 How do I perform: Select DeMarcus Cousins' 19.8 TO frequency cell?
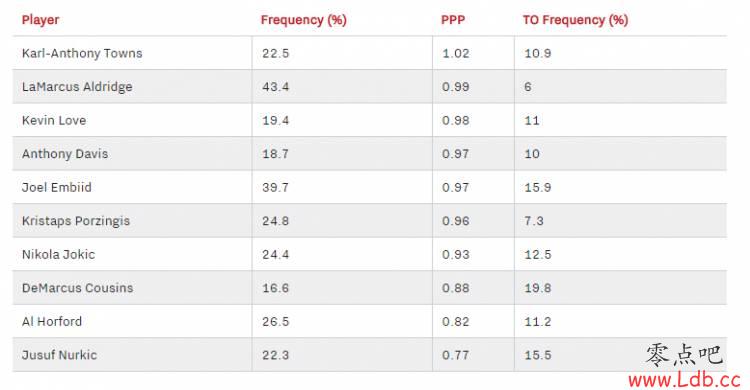(x=538, y=288)
